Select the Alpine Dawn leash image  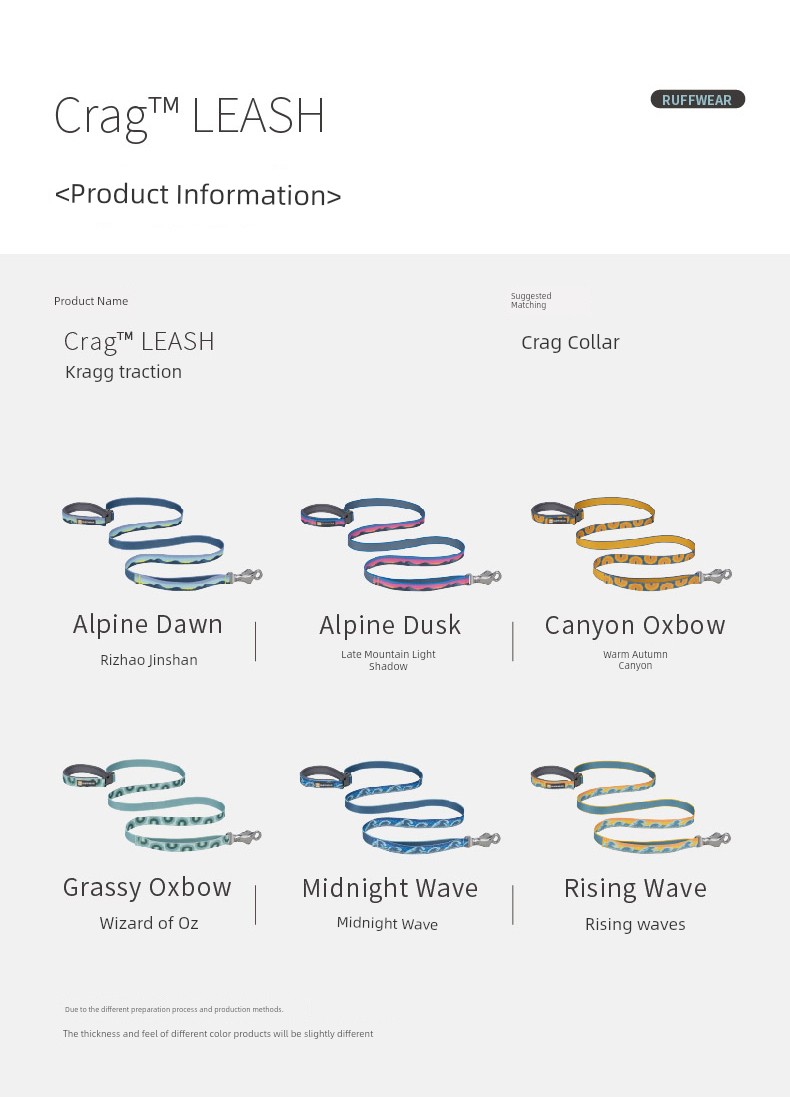[162, 543]
